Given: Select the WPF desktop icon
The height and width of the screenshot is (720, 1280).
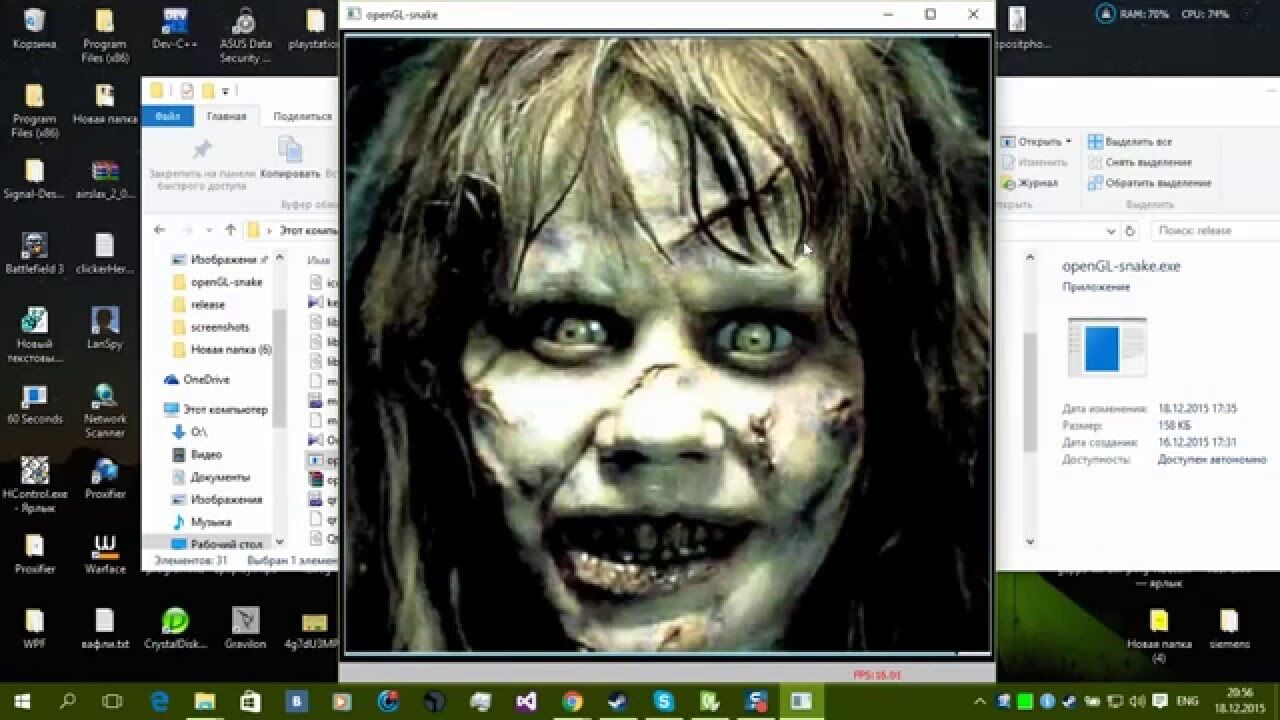Looking at the screenshot, I should (34, 628).
